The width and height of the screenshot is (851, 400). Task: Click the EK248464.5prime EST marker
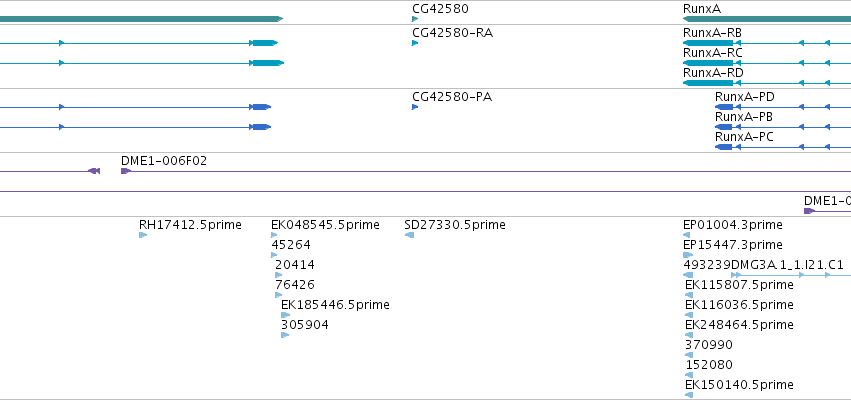[689, 335]
